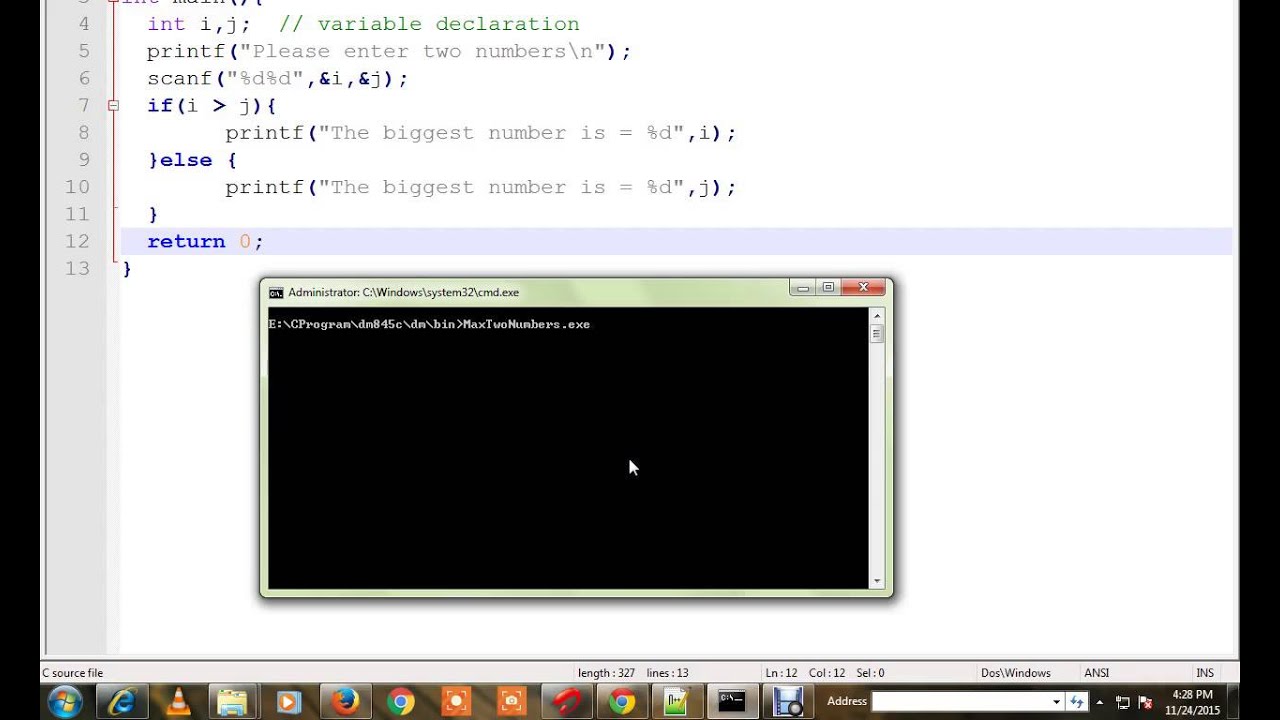Click line number 10 in the margin

pos(76,187)
